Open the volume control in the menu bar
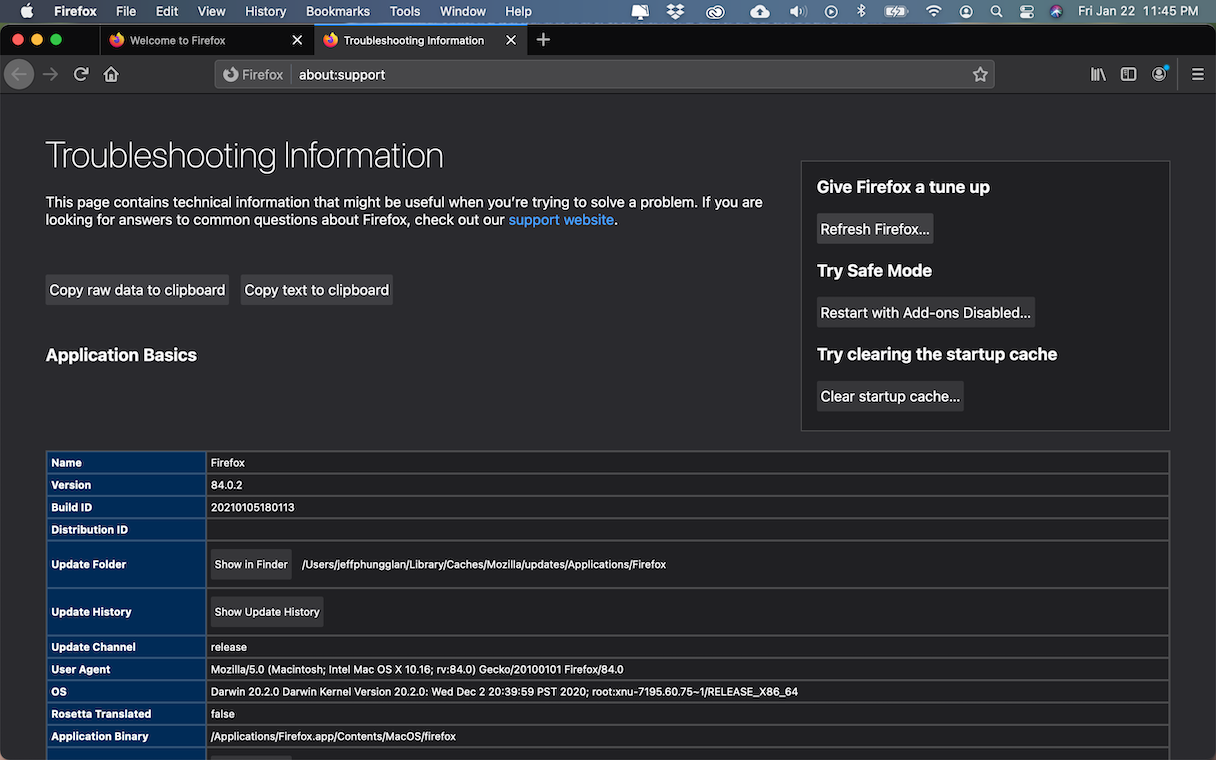 point(797,11)
